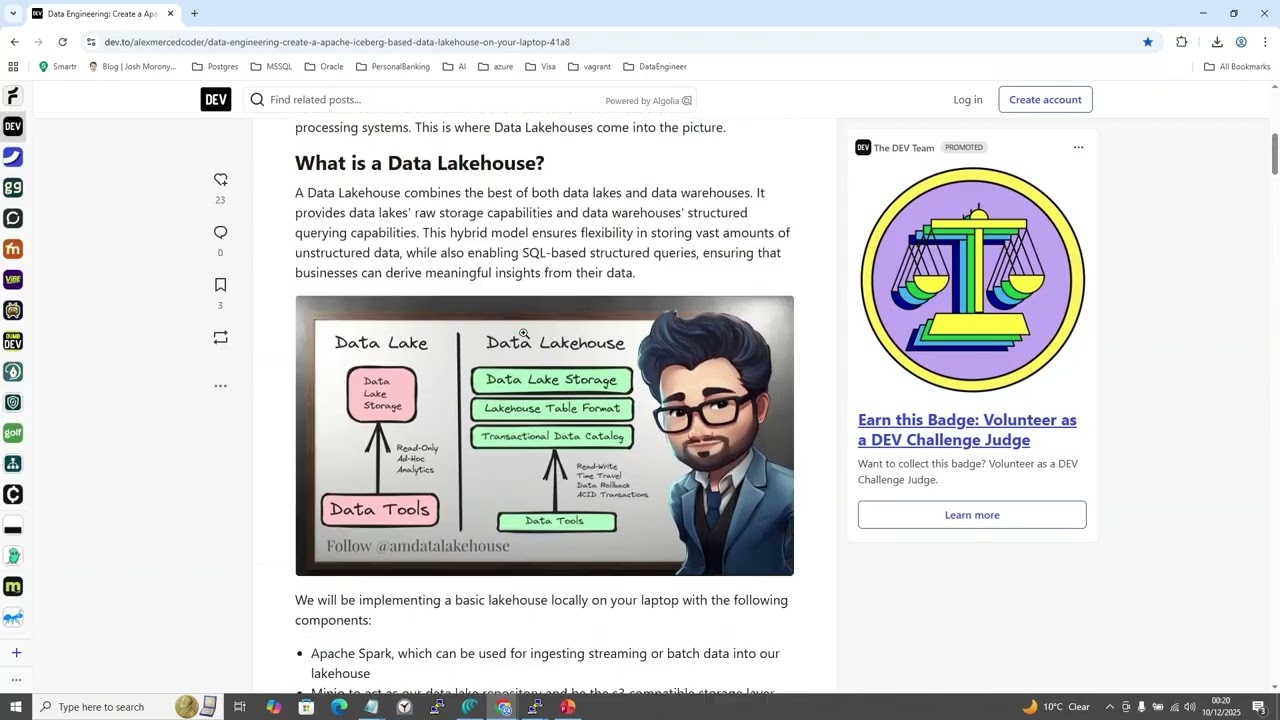Image resolution: width=1280 pixels, height=720 pixels.
Task: Go back with the browser back arrow
Action: pyautogui.click(x=14, y=42)
